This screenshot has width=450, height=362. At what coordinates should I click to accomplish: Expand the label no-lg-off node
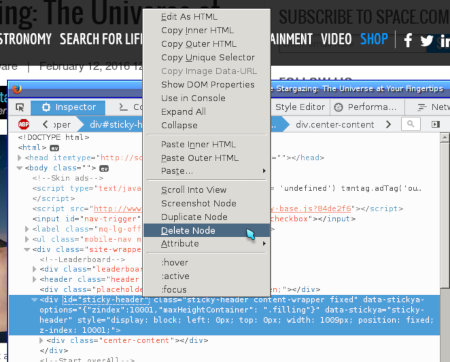27,229
